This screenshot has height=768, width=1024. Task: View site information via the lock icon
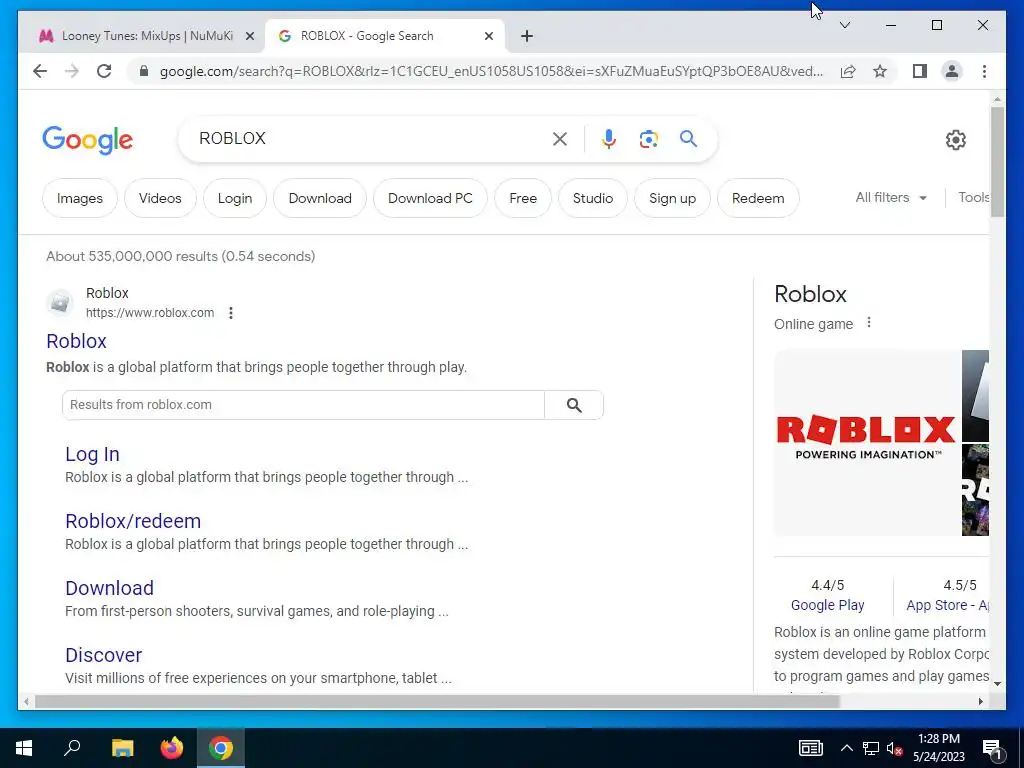[x=144, y=71]
